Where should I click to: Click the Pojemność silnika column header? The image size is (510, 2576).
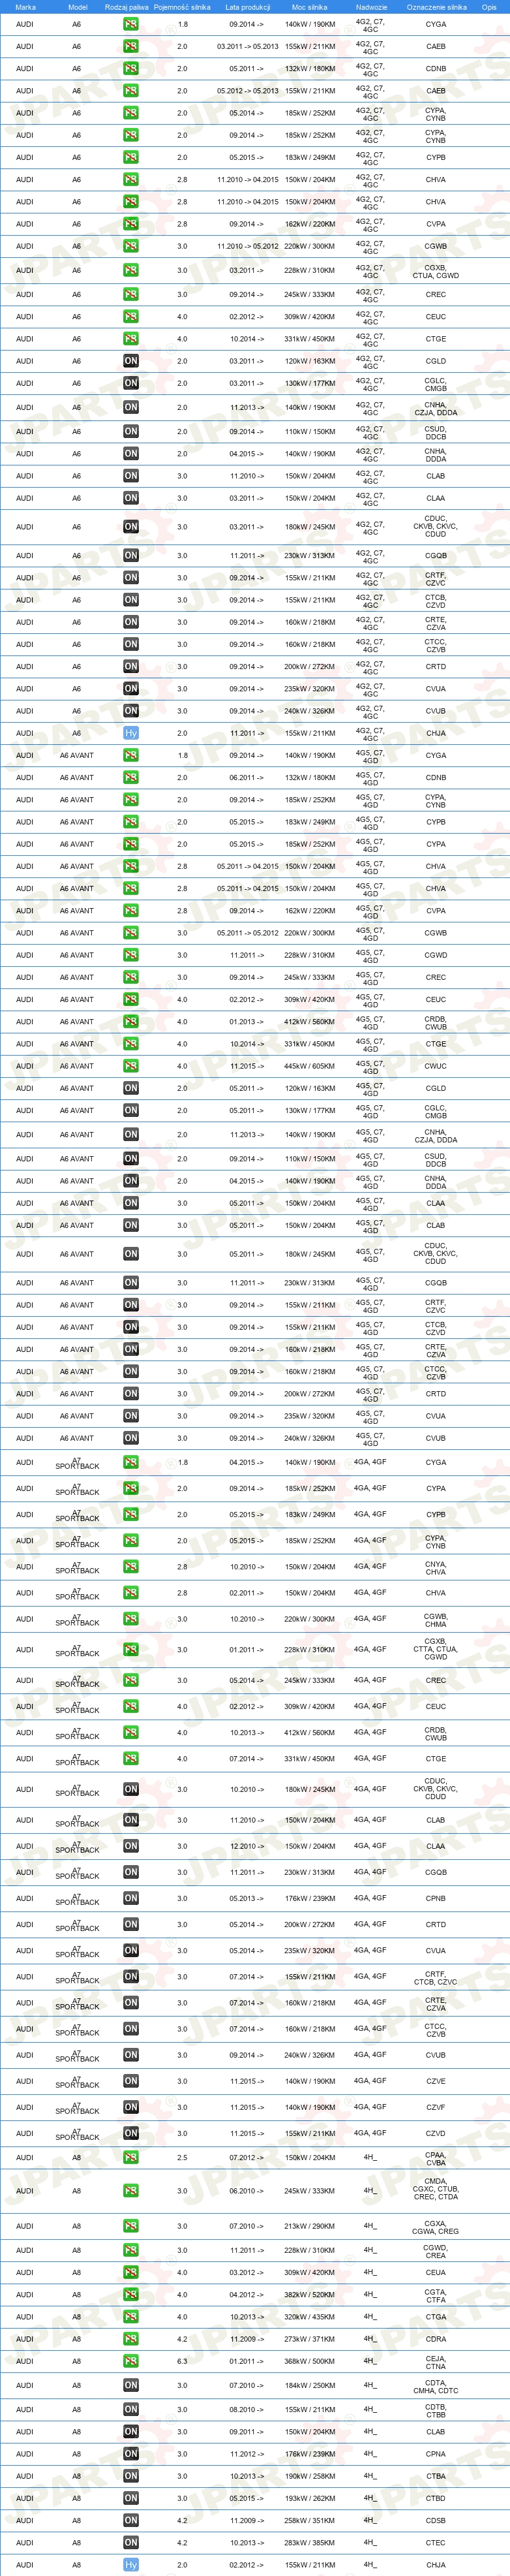pos(182,7)
